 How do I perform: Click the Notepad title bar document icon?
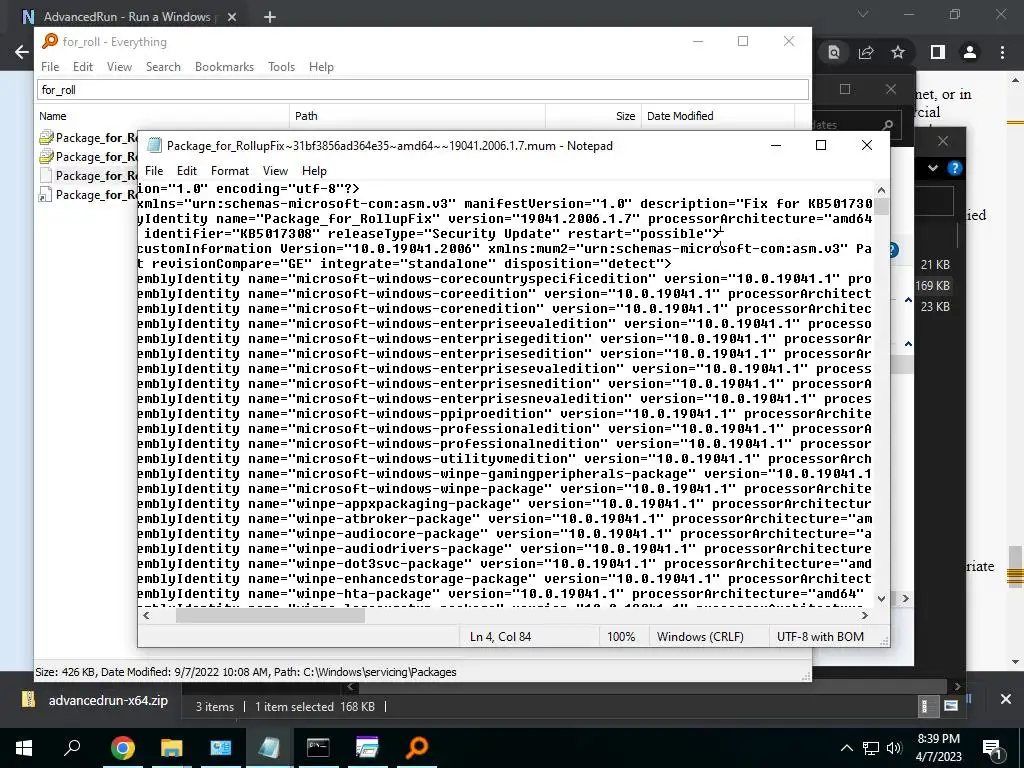click(154, 145)
